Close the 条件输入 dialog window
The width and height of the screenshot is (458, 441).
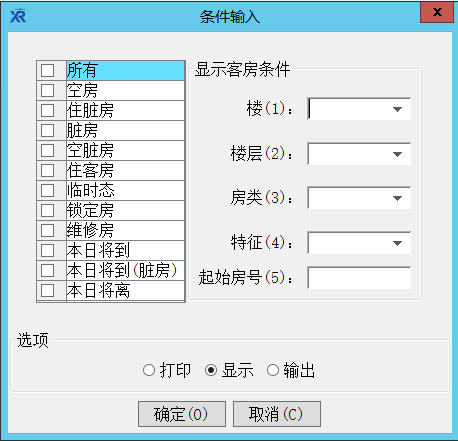click(437, 13)
